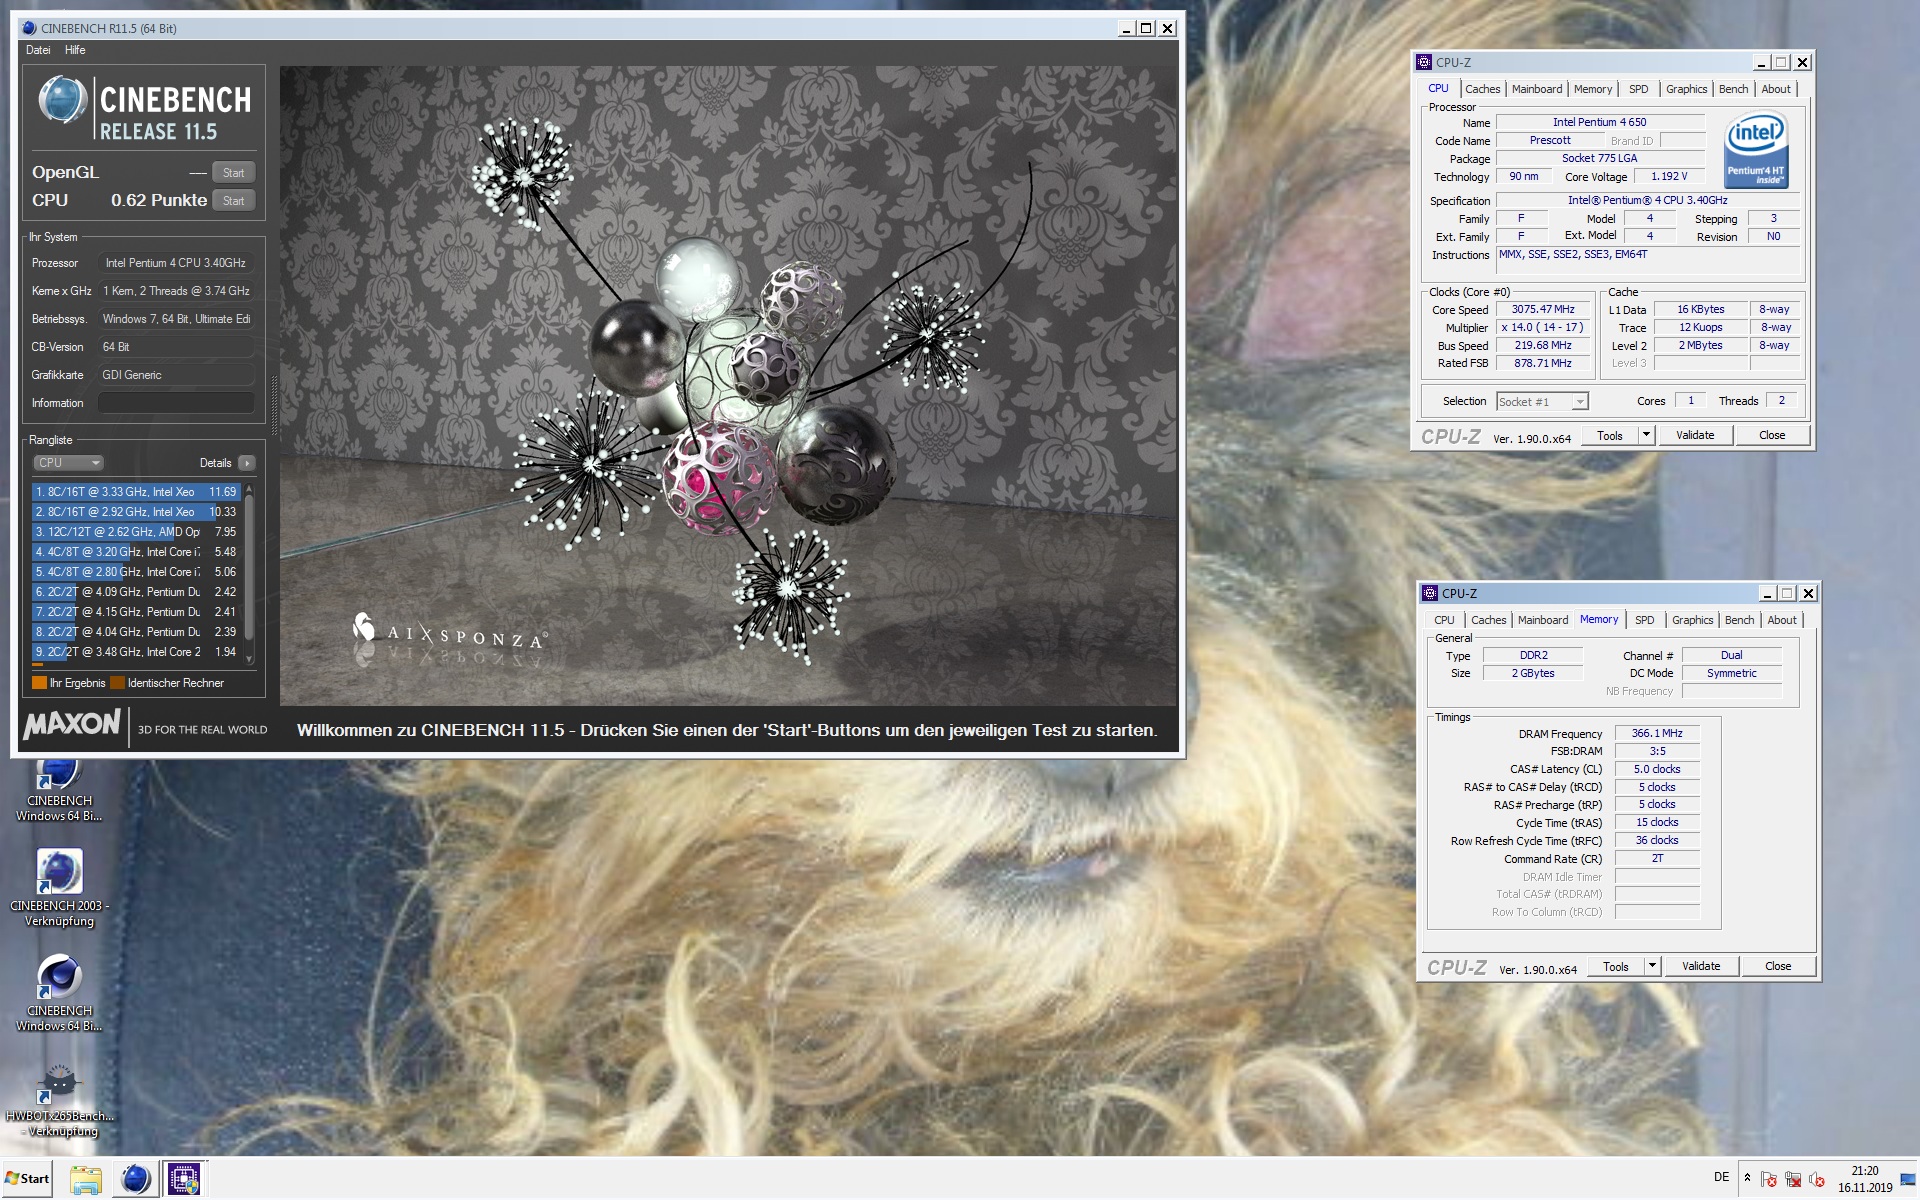Screen dimensions: 1920x1200
Task: Click Validate in lower CPU-Z window
Action: 1701,966
